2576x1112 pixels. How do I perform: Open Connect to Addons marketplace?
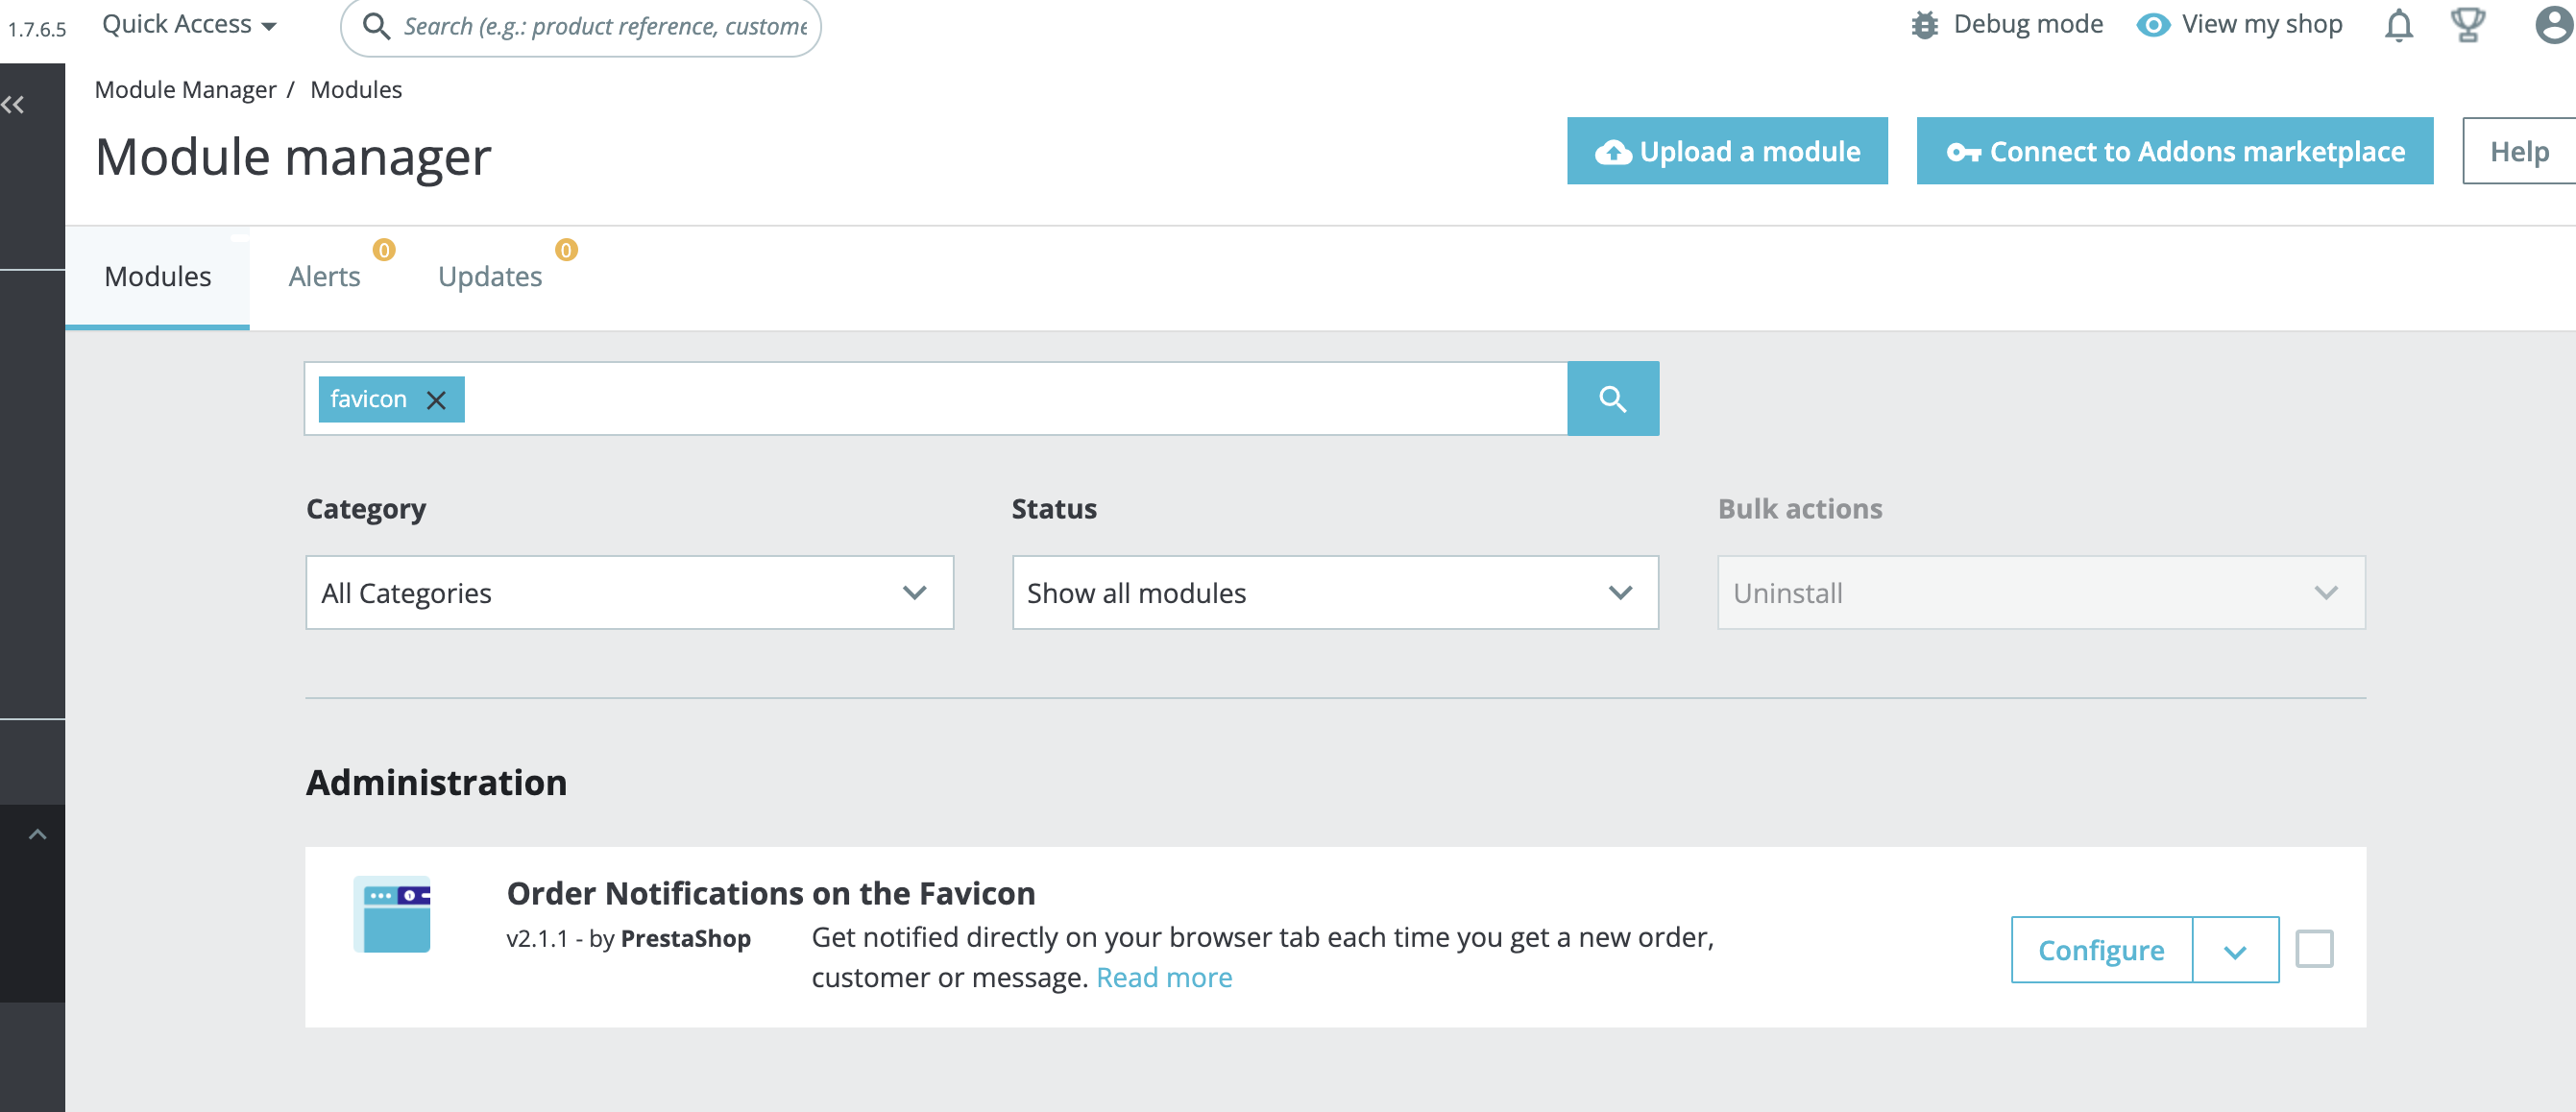[2174, 151]
